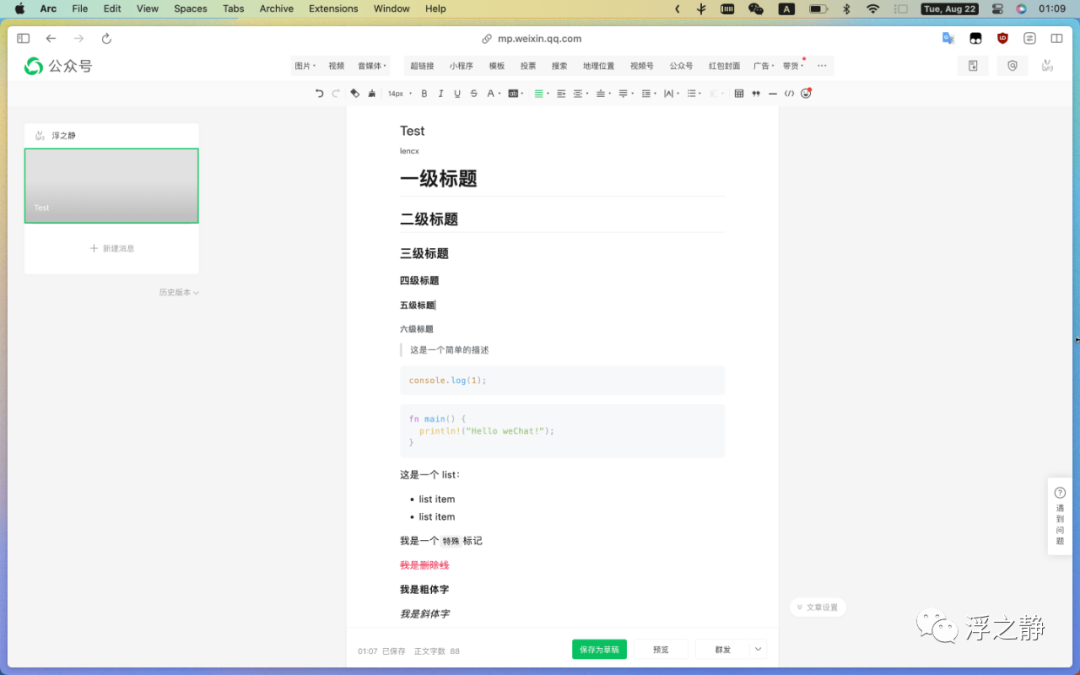Click 保存为草稿 to save the draft
Screen dimensions: 1080x675
tap(599, 650)
